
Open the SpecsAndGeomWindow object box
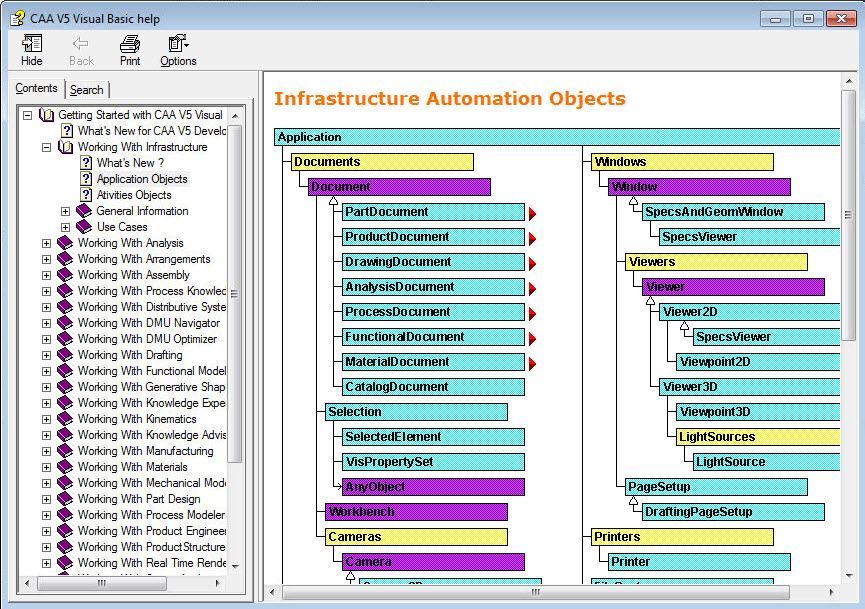pyautogui.click(x=733, y=212)
